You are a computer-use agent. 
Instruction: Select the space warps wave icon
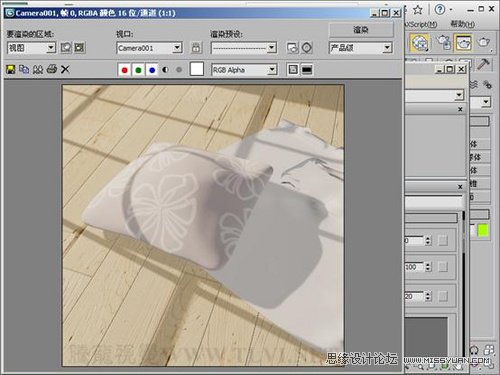(x=474, y=84)
